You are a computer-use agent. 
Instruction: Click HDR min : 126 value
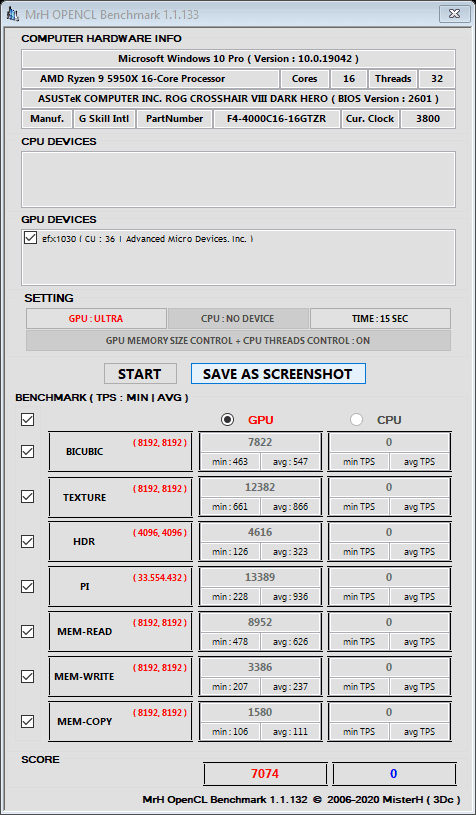pyautogui.click(x=230, y=551)
